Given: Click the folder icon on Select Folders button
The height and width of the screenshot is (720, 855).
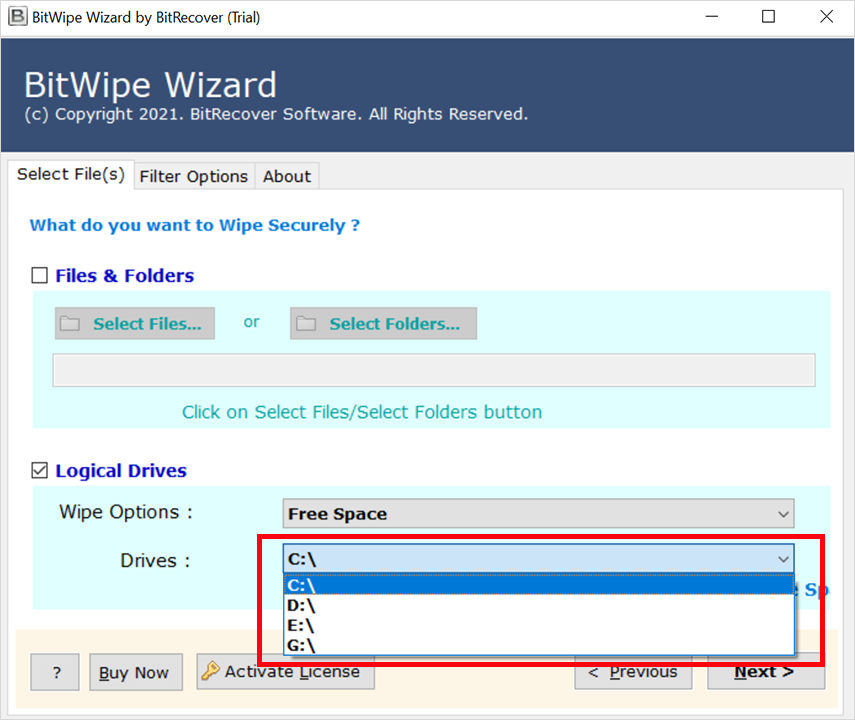Looking at the screenshot, I should [x=306, y=323].
